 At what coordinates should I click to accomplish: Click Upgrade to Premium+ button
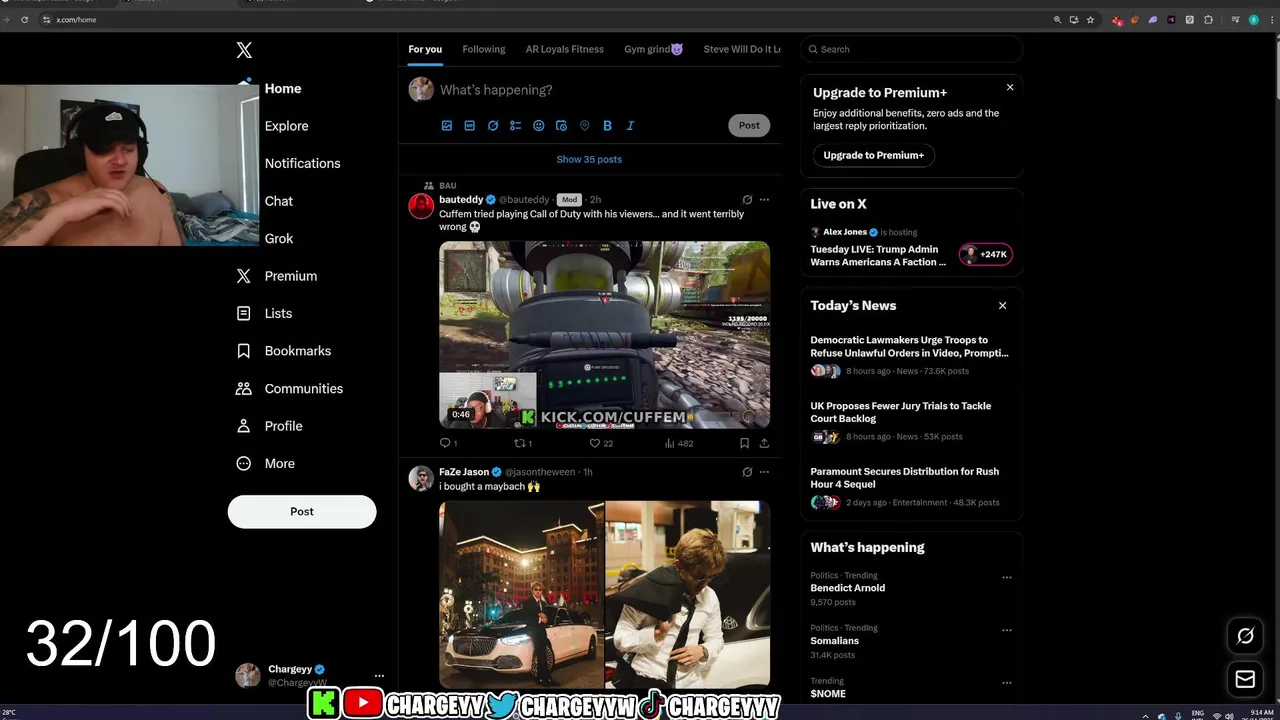[874, 155]
